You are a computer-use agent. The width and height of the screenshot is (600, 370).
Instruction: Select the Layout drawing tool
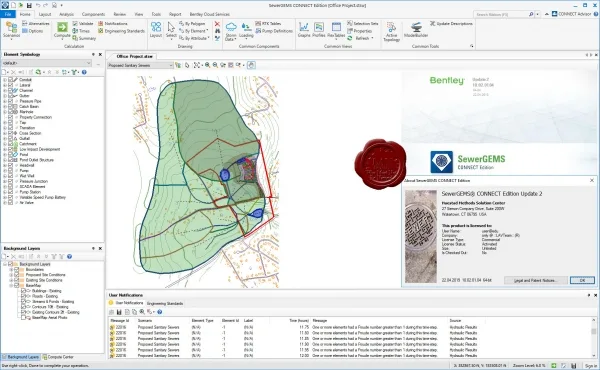(156, 30)
